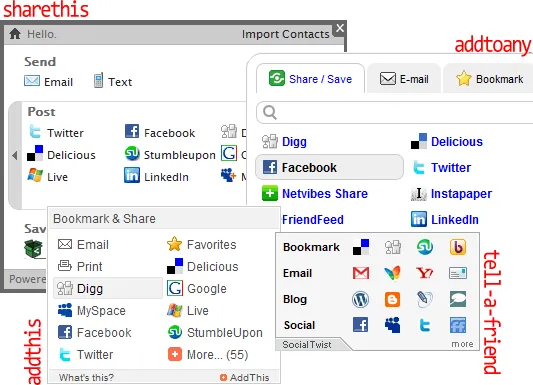Select Google in AddThis menu
The height and width of the screenshot is (385, 533).
tap(196, 288)
